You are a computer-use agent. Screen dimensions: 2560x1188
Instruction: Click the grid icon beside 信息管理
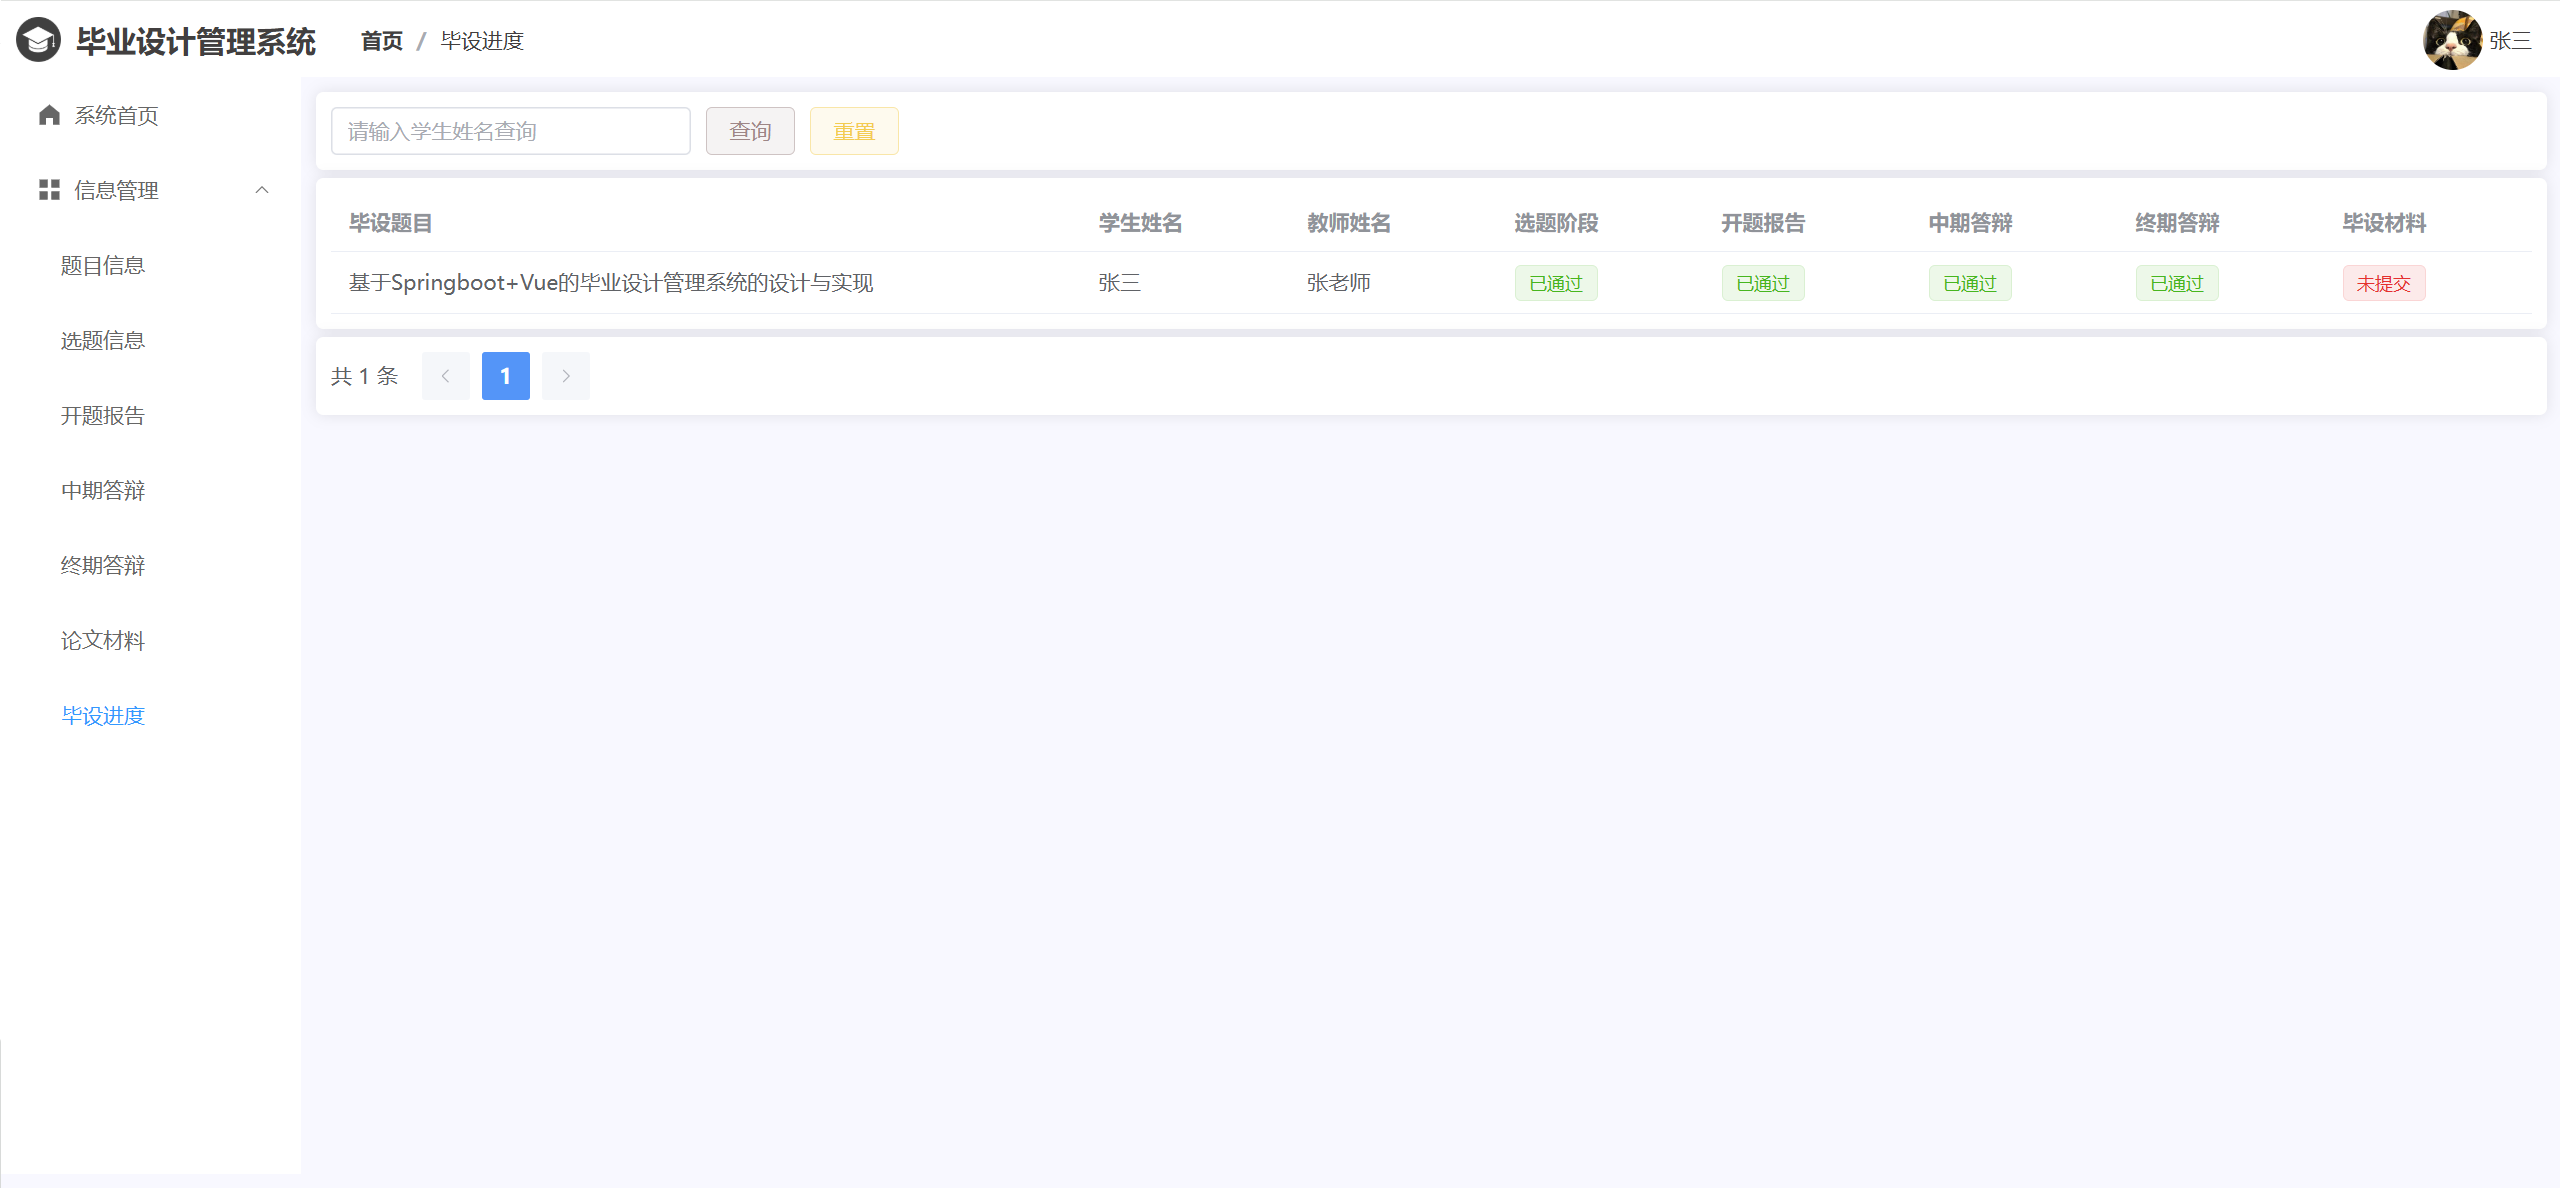coord(49,190)
